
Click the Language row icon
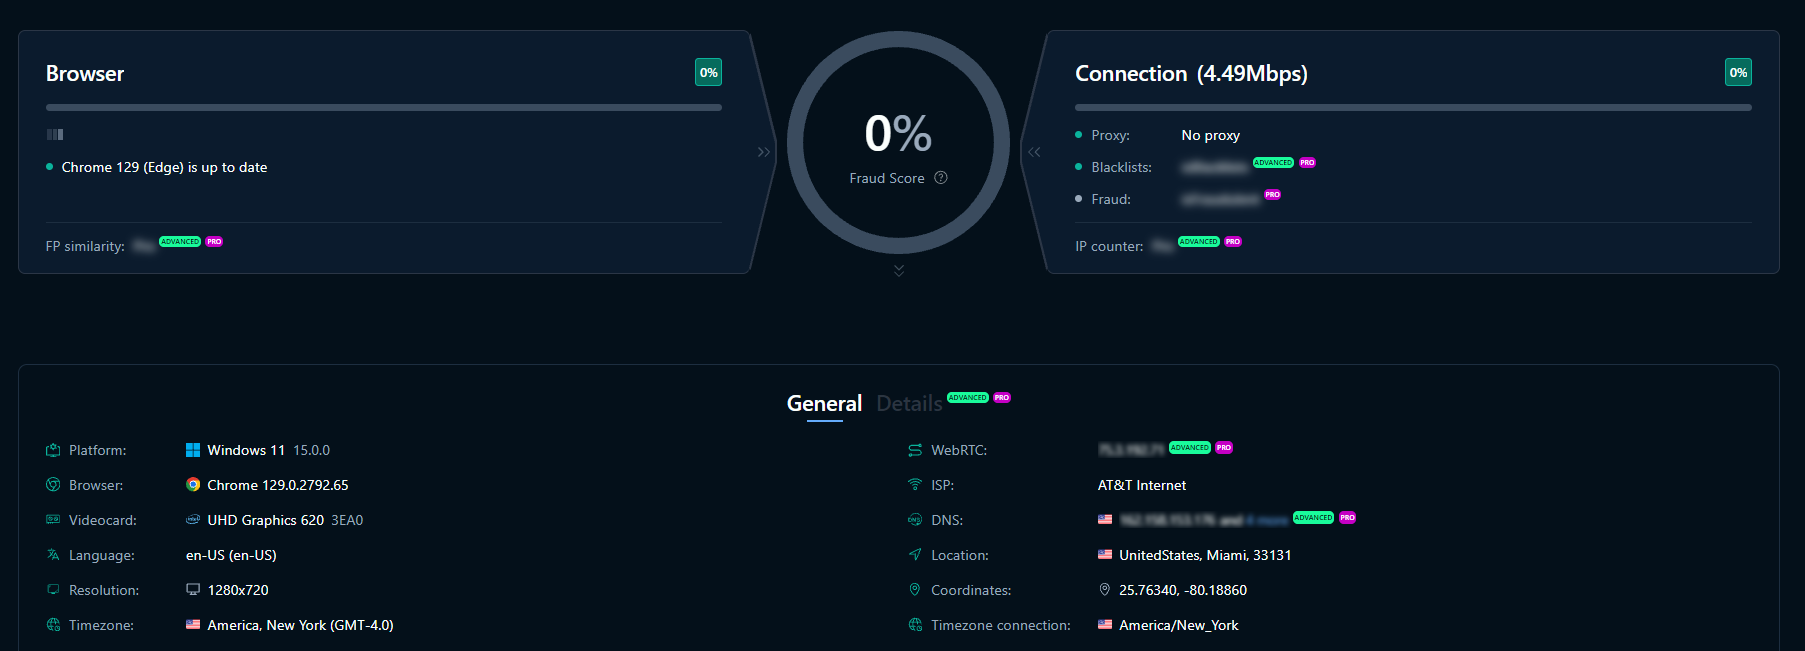[53, 555]
